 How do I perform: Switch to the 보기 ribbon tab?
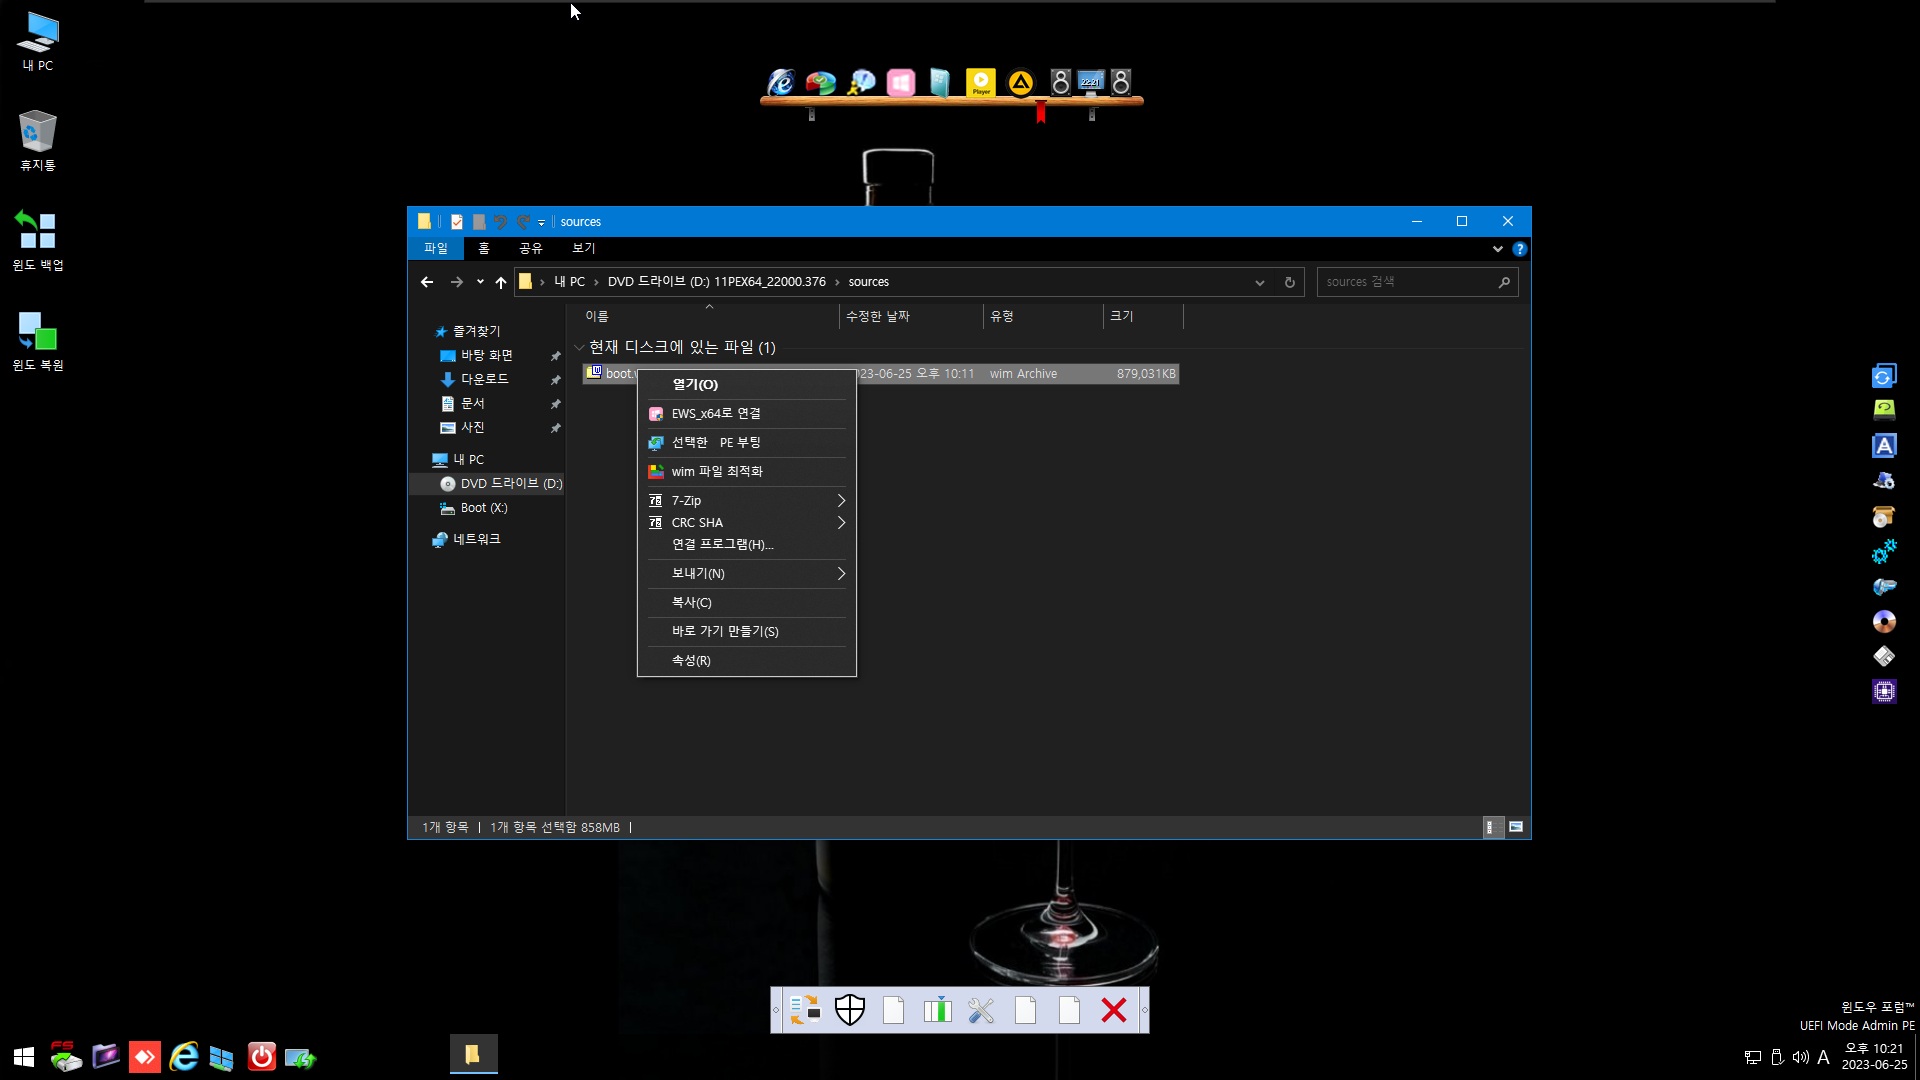coord(584,249)
